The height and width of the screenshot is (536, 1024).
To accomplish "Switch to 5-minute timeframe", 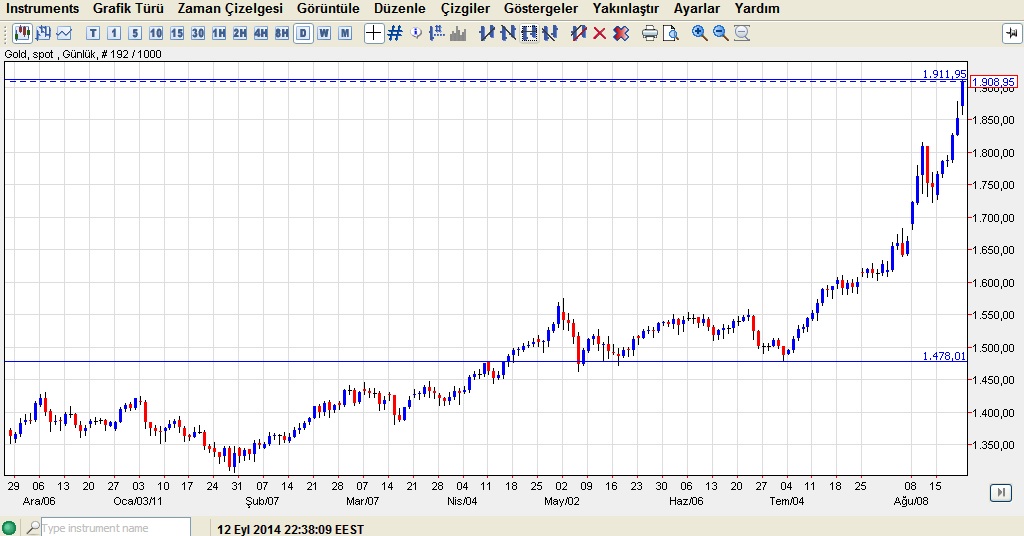I will (135, 33).
